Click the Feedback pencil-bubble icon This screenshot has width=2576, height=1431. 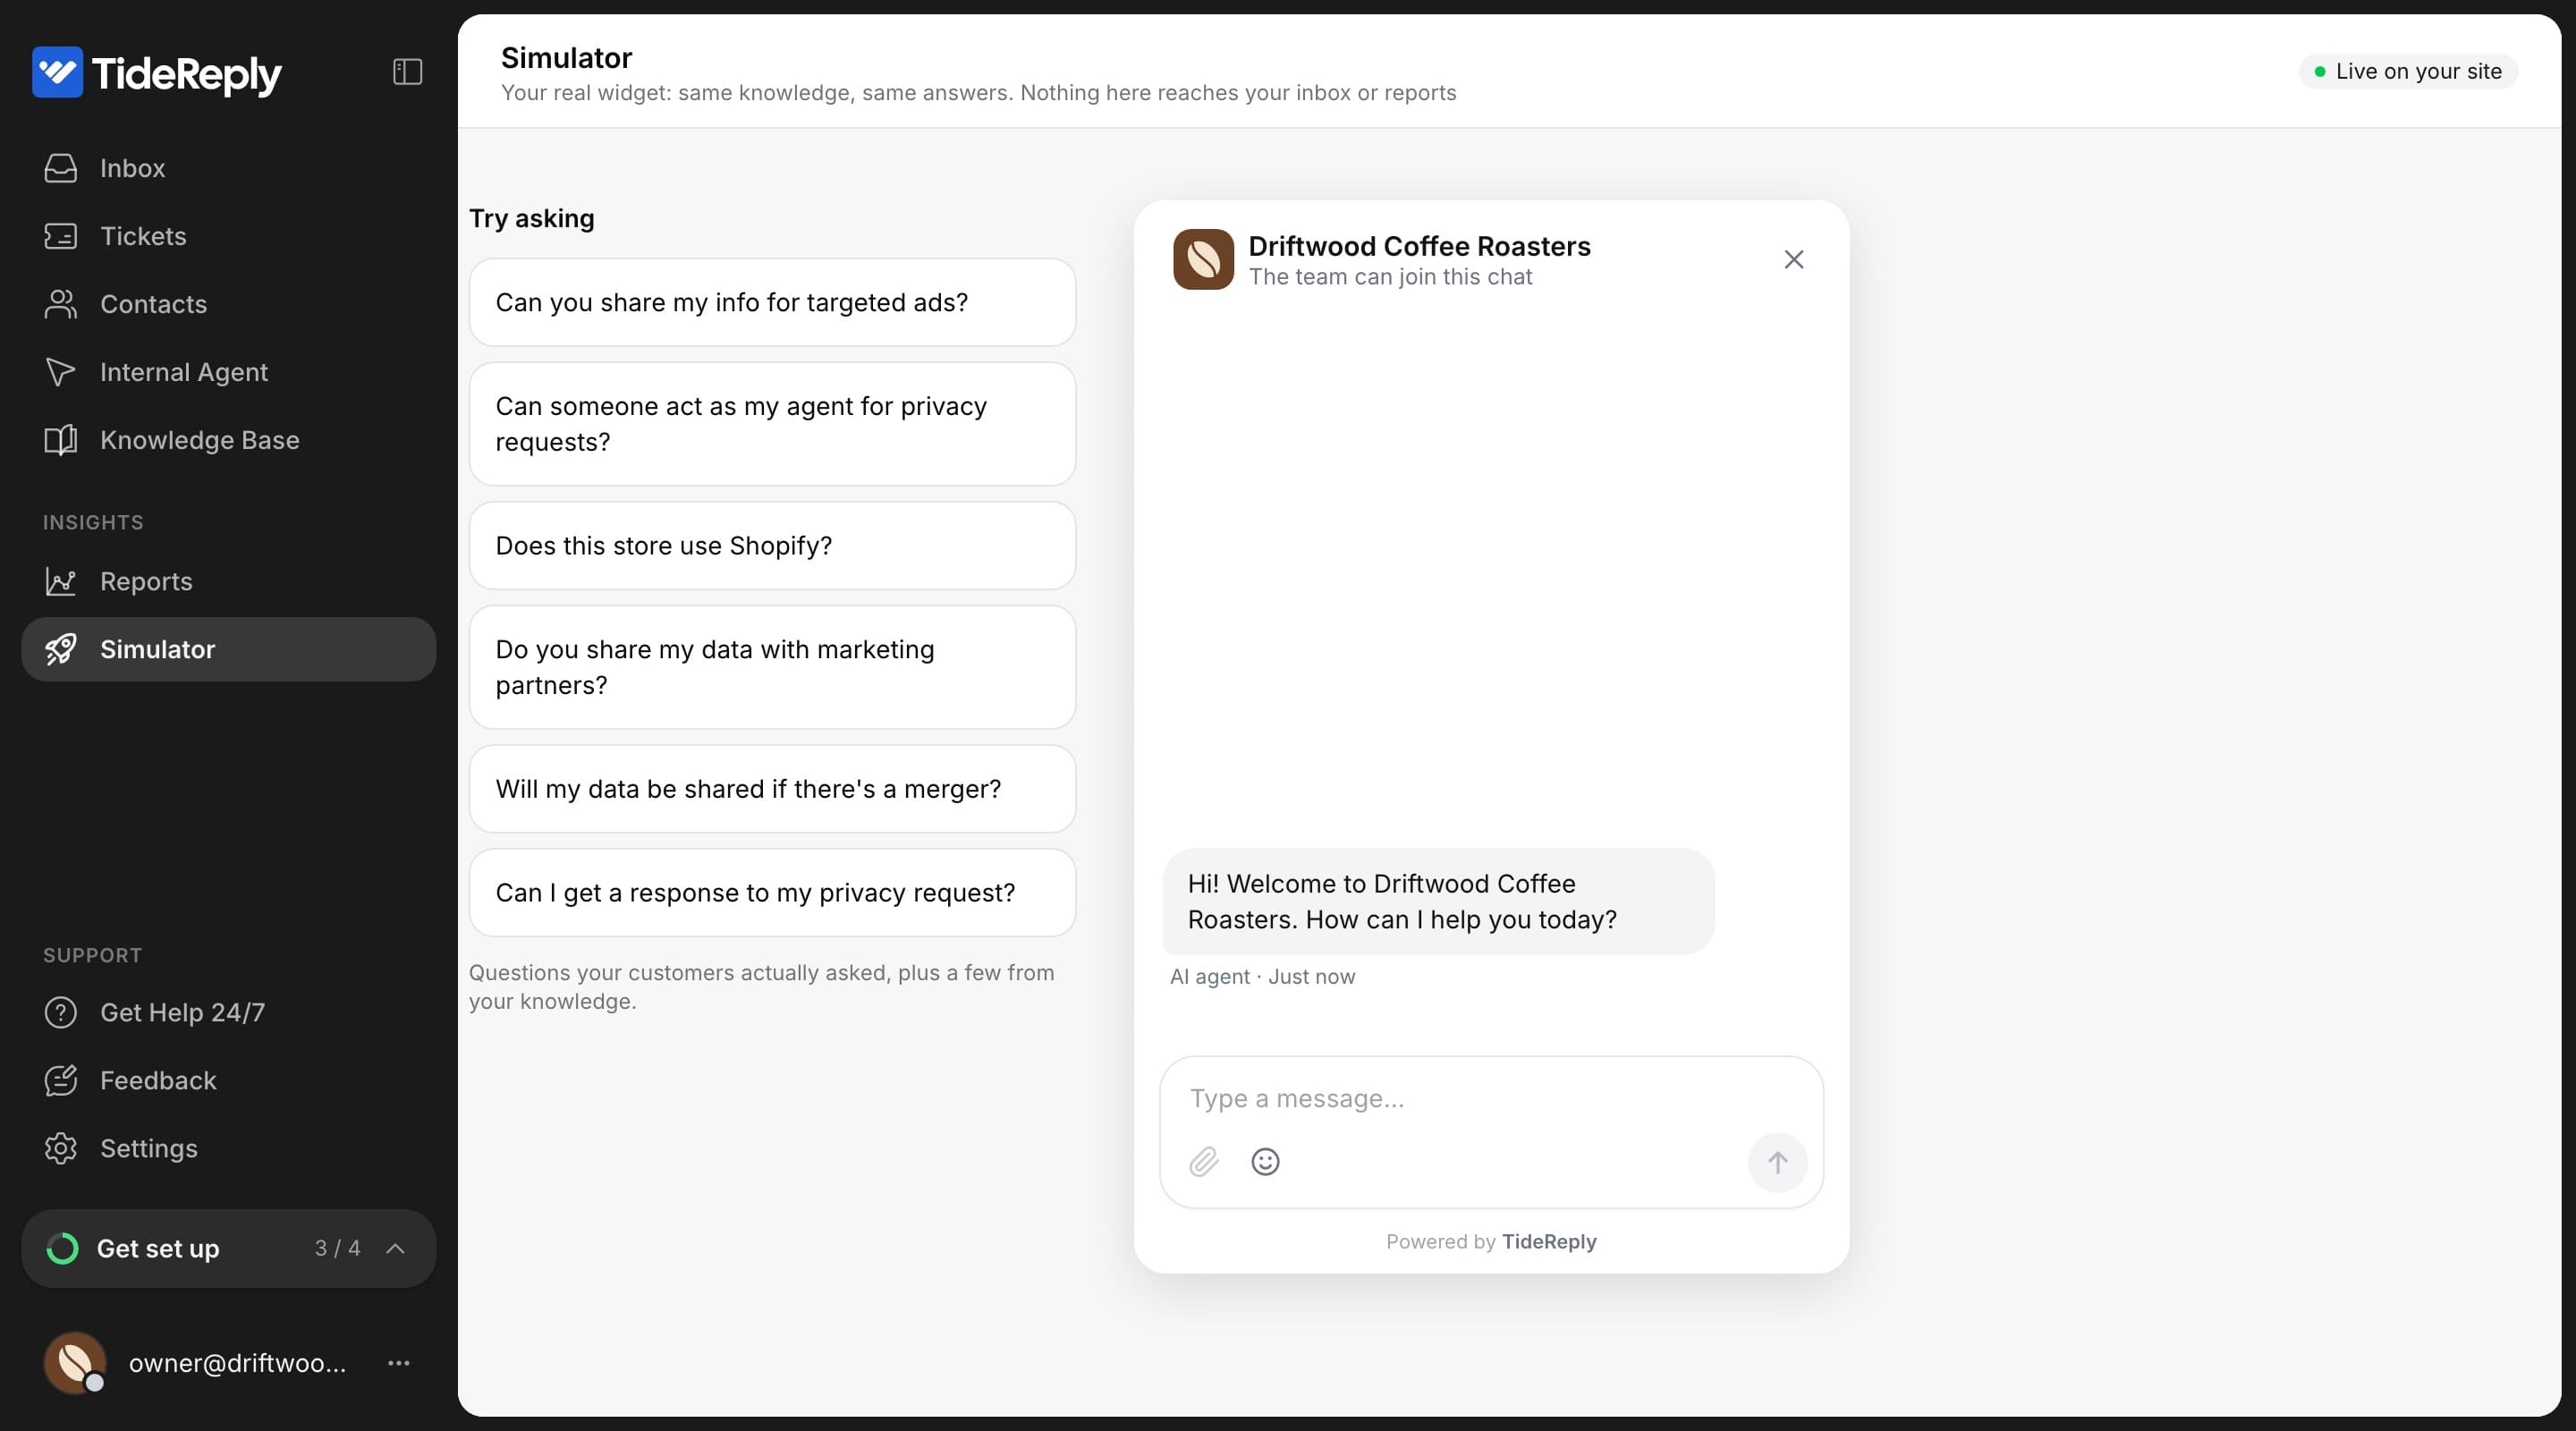point(60,1080)
